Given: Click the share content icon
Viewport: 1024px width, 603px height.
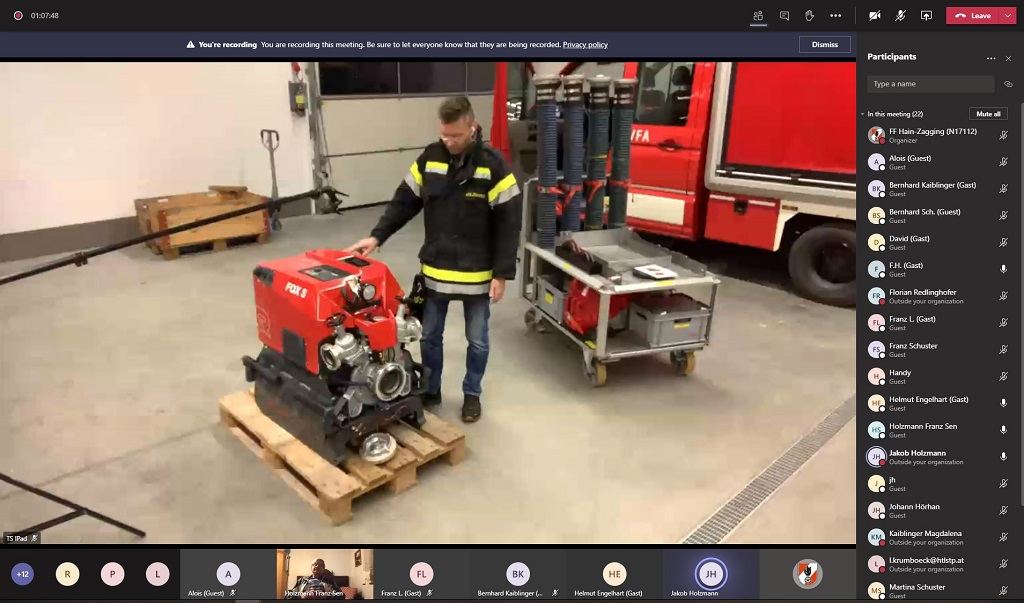Looking at the screenshot, I should tap(926, 16).
